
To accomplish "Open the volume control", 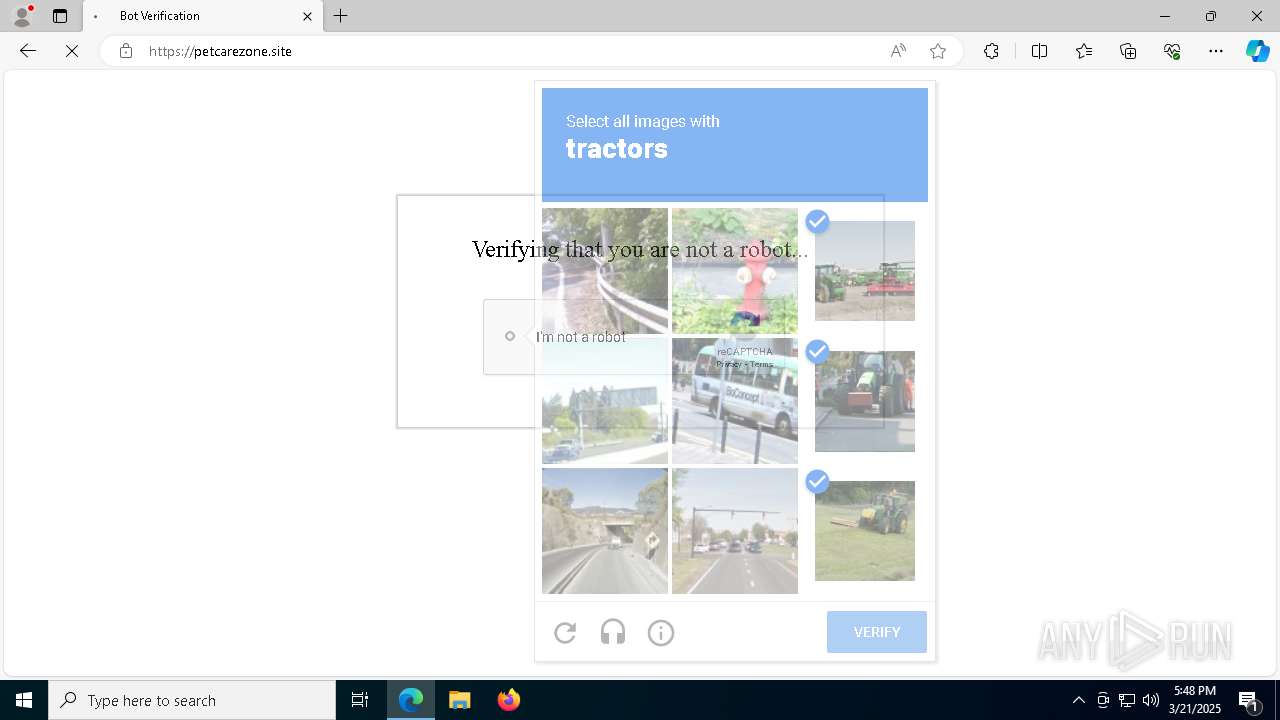I will (1151, 700).
